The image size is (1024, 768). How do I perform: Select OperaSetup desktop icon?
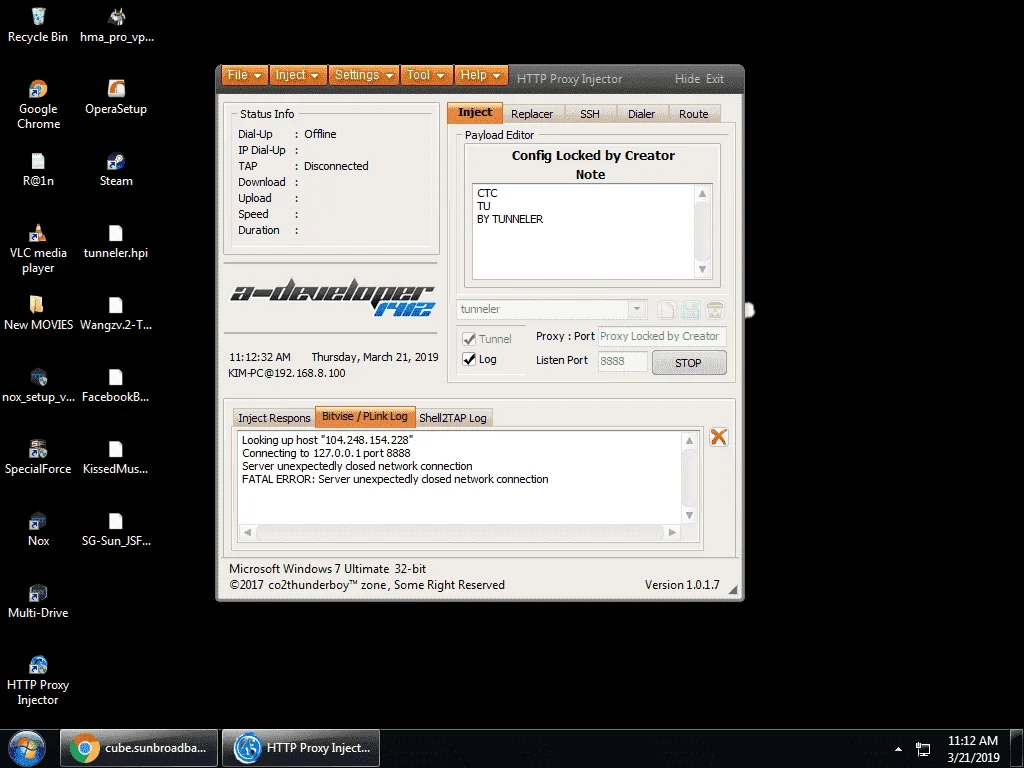click(x=116, y=97)
